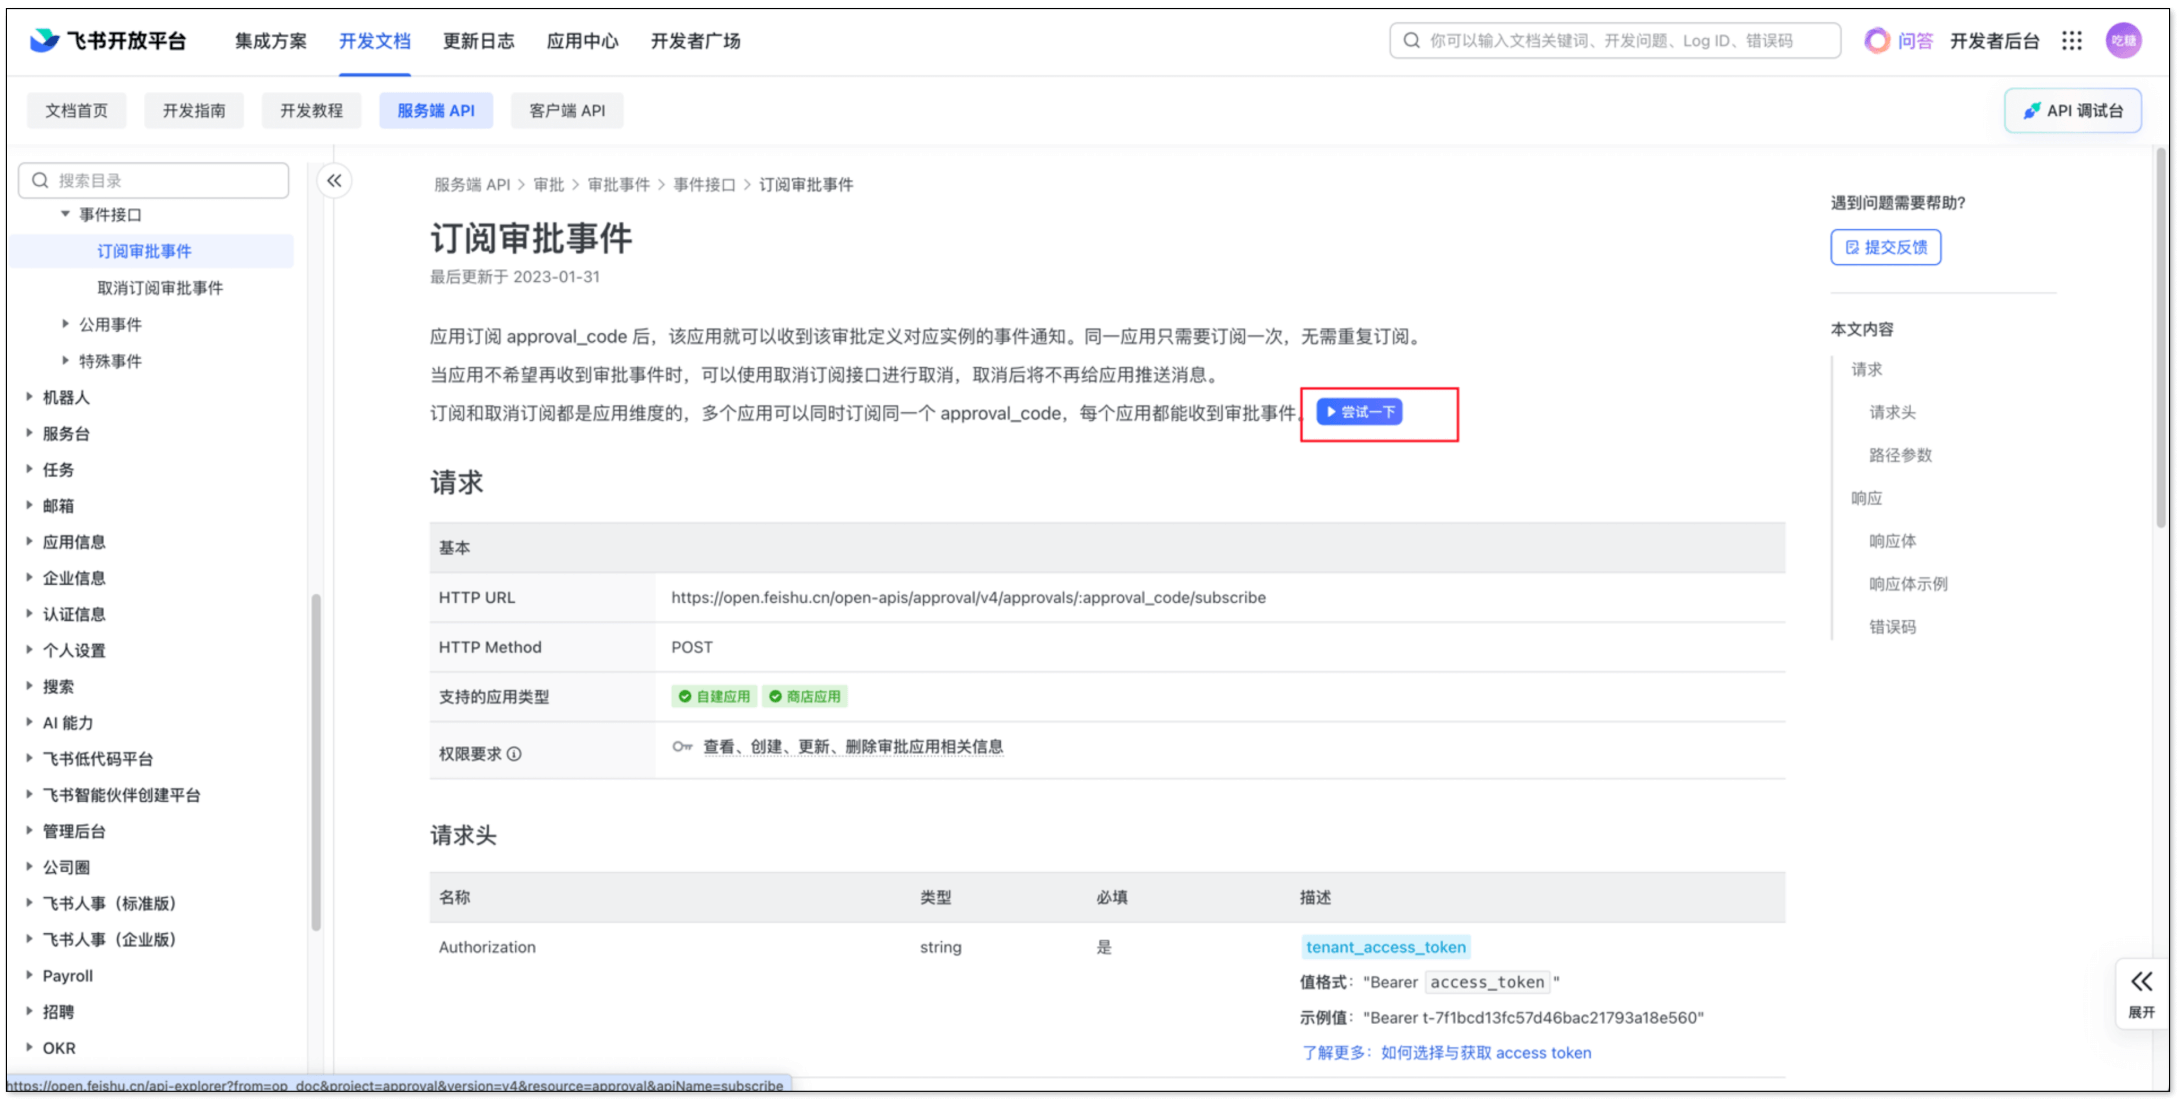Screen dimensions: 2180x1102
Task: Collapse the left sidebar with double-chevron icon
Action: click(334, 181)
